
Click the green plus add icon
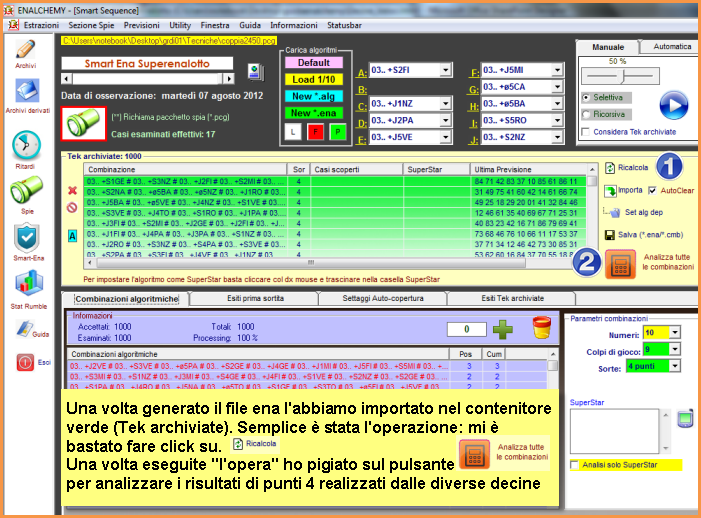pyautogui.click(x=503, y=330)
